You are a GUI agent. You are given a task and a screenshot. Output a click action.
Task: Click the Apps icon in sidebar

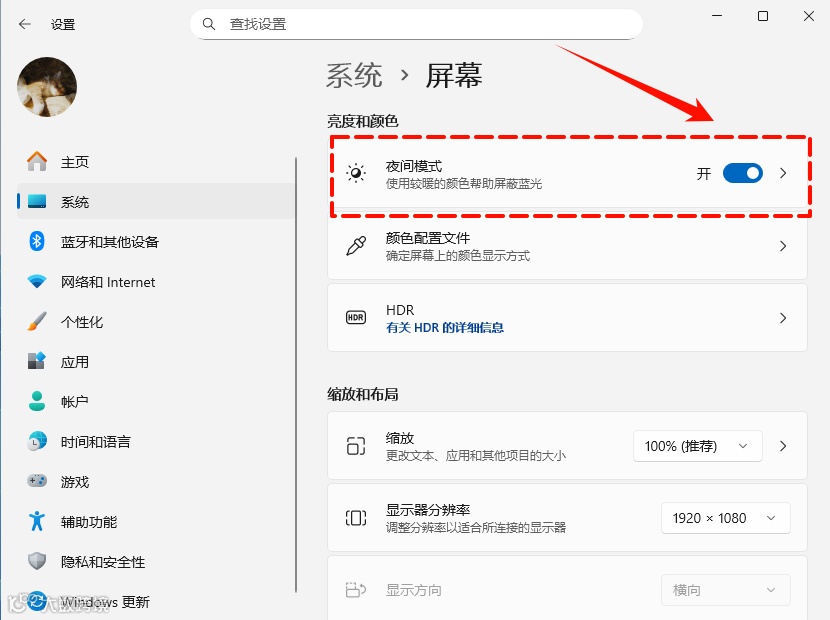click(37, 361)
